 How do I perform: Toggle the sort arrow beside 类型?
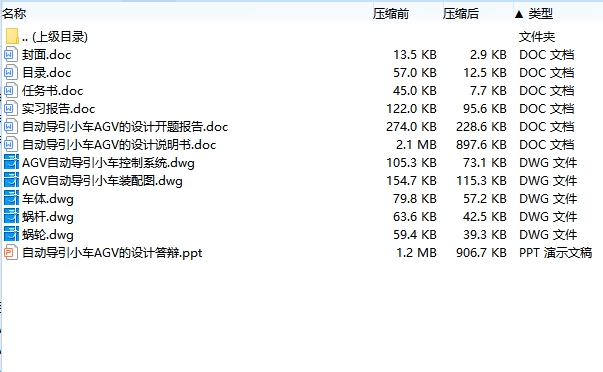point(519,14)
